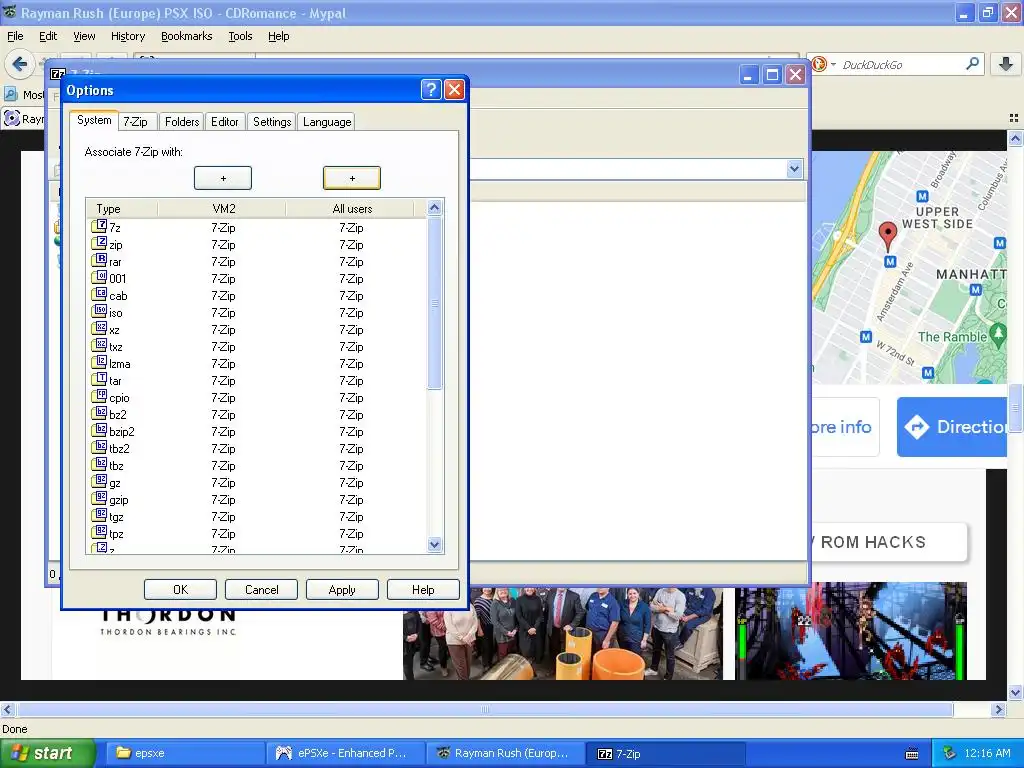Screen dimensions: 1024x768
Task: Select the zip file type icon
Action: click(x=99, y=244)
